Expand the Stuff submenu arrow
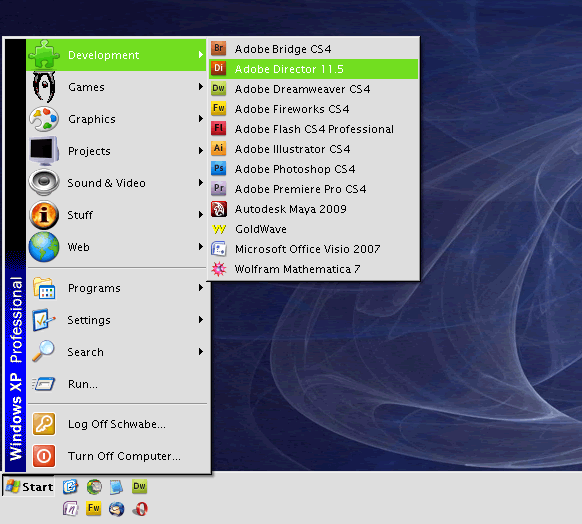Viewport: 582px width, 524px height. tap(201, 214)
